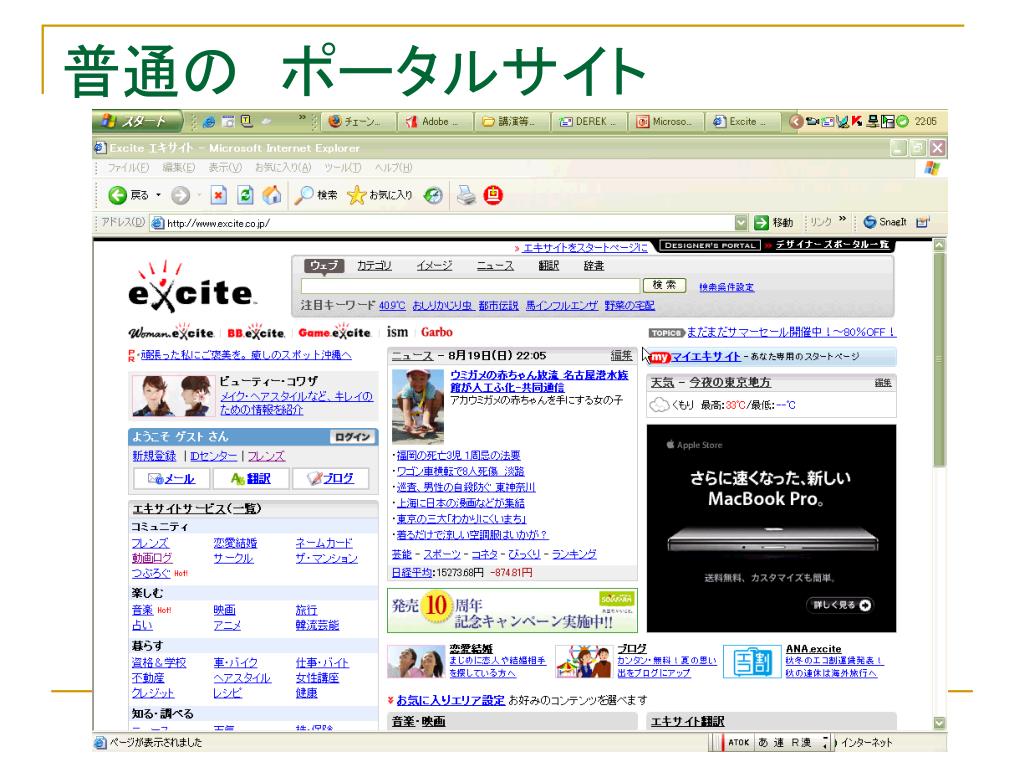Expand the quick launch overflow chevron
This screenshot has height=768, width=1024.
point(302,118)
